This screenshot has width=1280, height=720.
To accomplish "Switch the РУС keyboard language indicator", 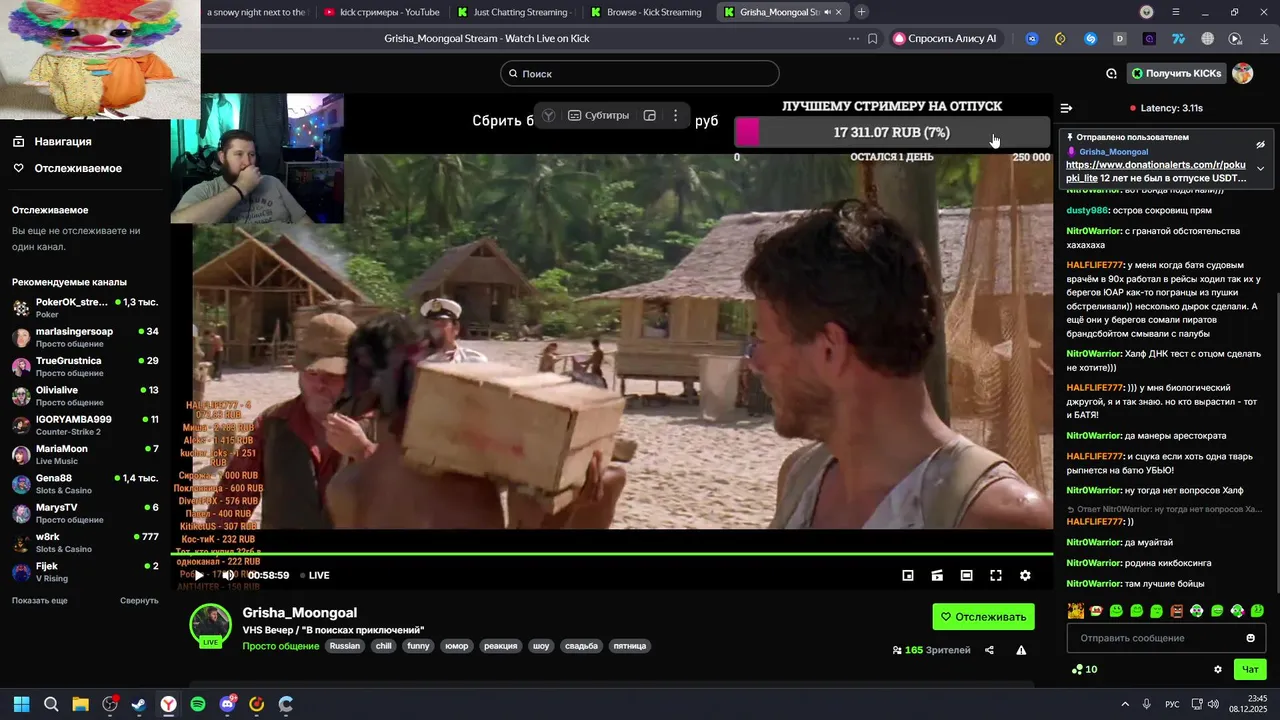I will click(1172, 704).
